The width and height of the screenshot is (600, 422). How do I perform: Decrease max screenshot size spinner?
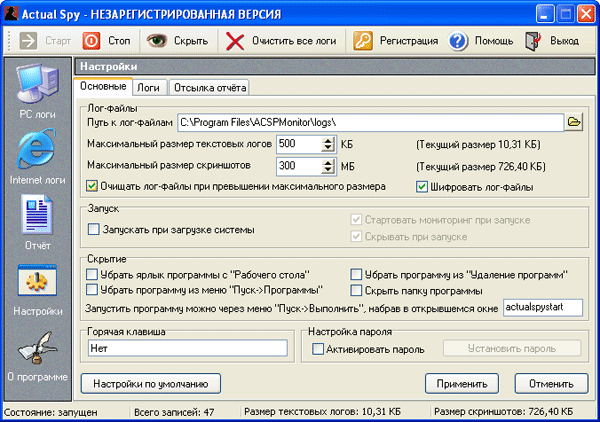point(328,170)
